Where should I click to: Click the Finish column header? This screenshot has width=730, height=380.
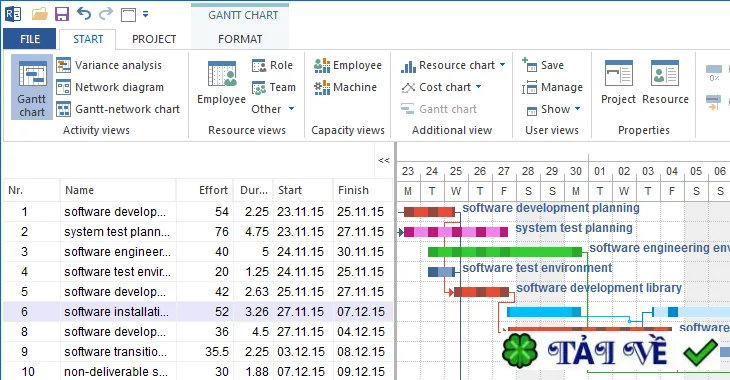pos(363,190)
